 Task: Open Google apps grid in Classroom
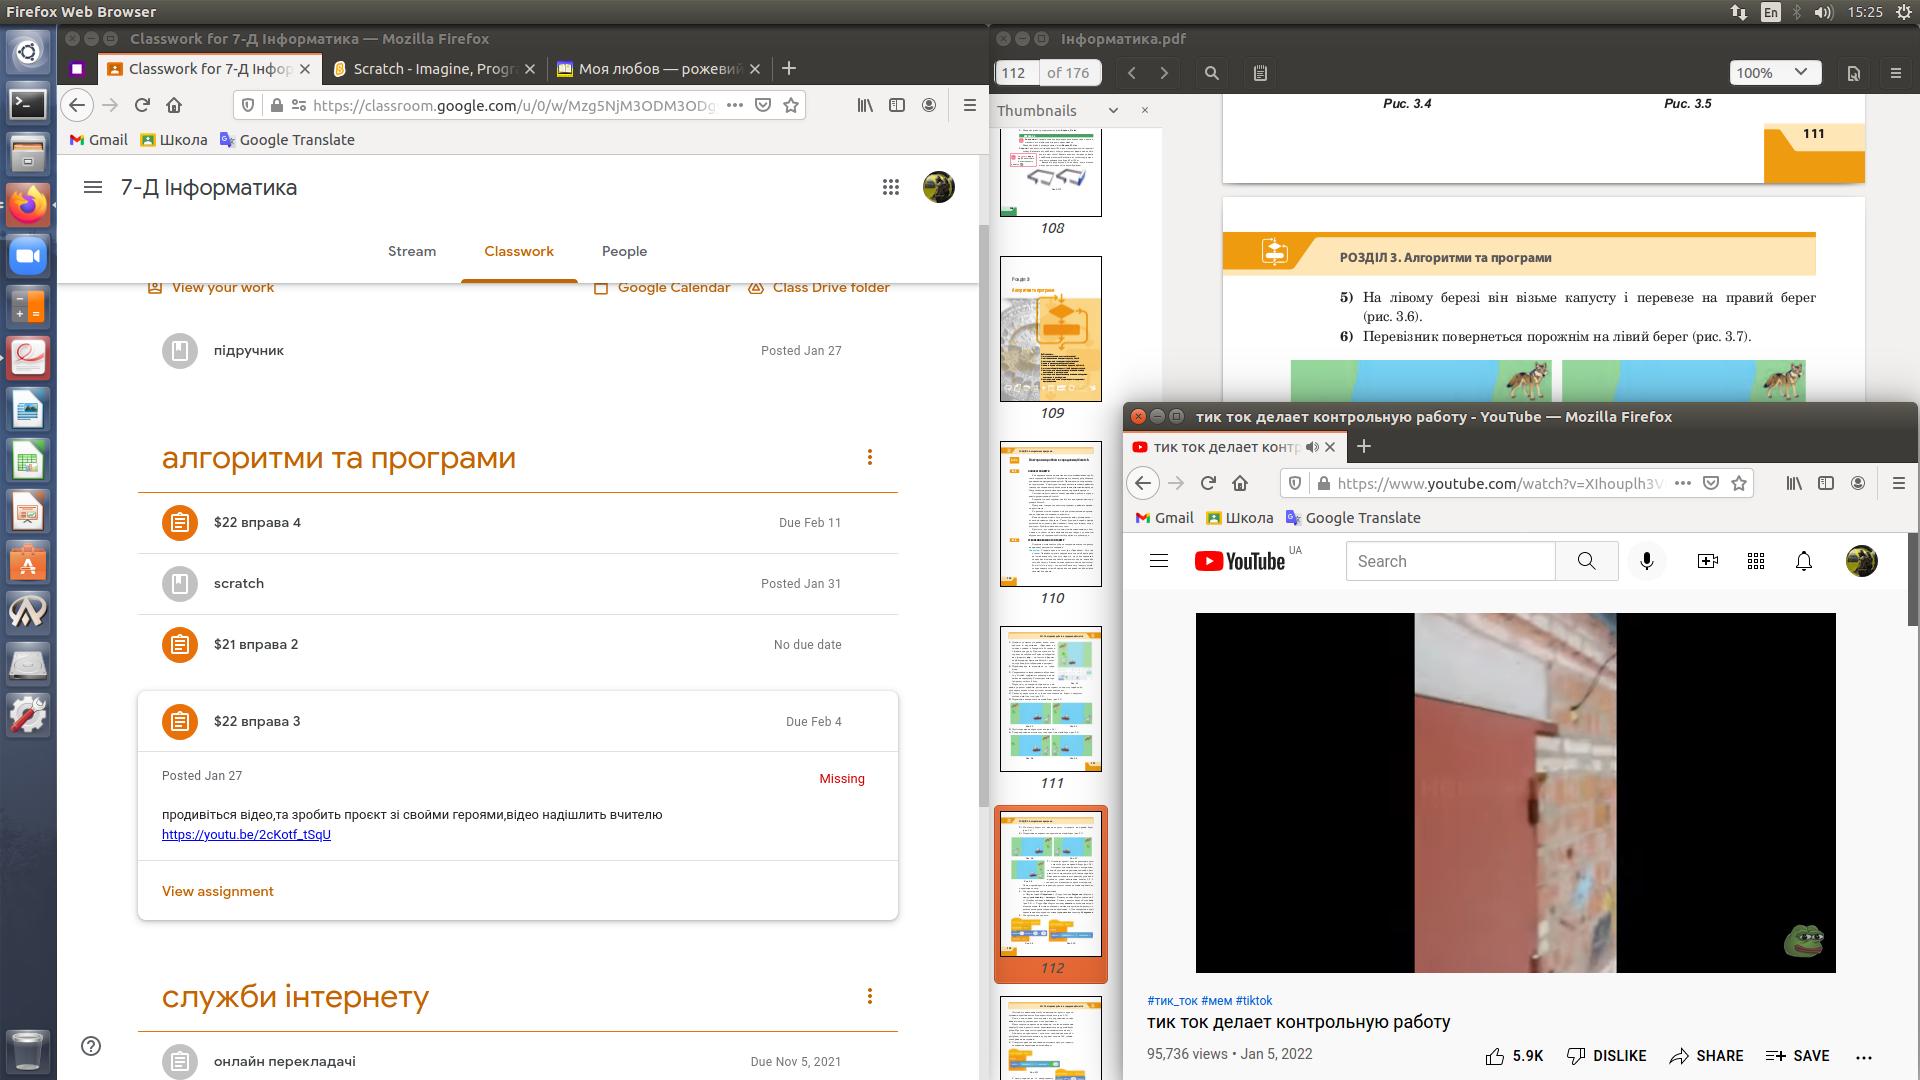890,187
